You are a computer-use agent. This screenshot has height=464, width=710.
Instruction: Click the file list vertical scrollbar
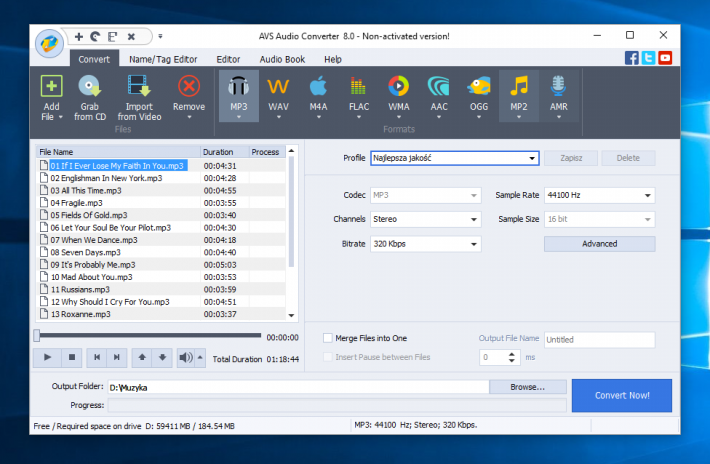click(x=291, y=212)
